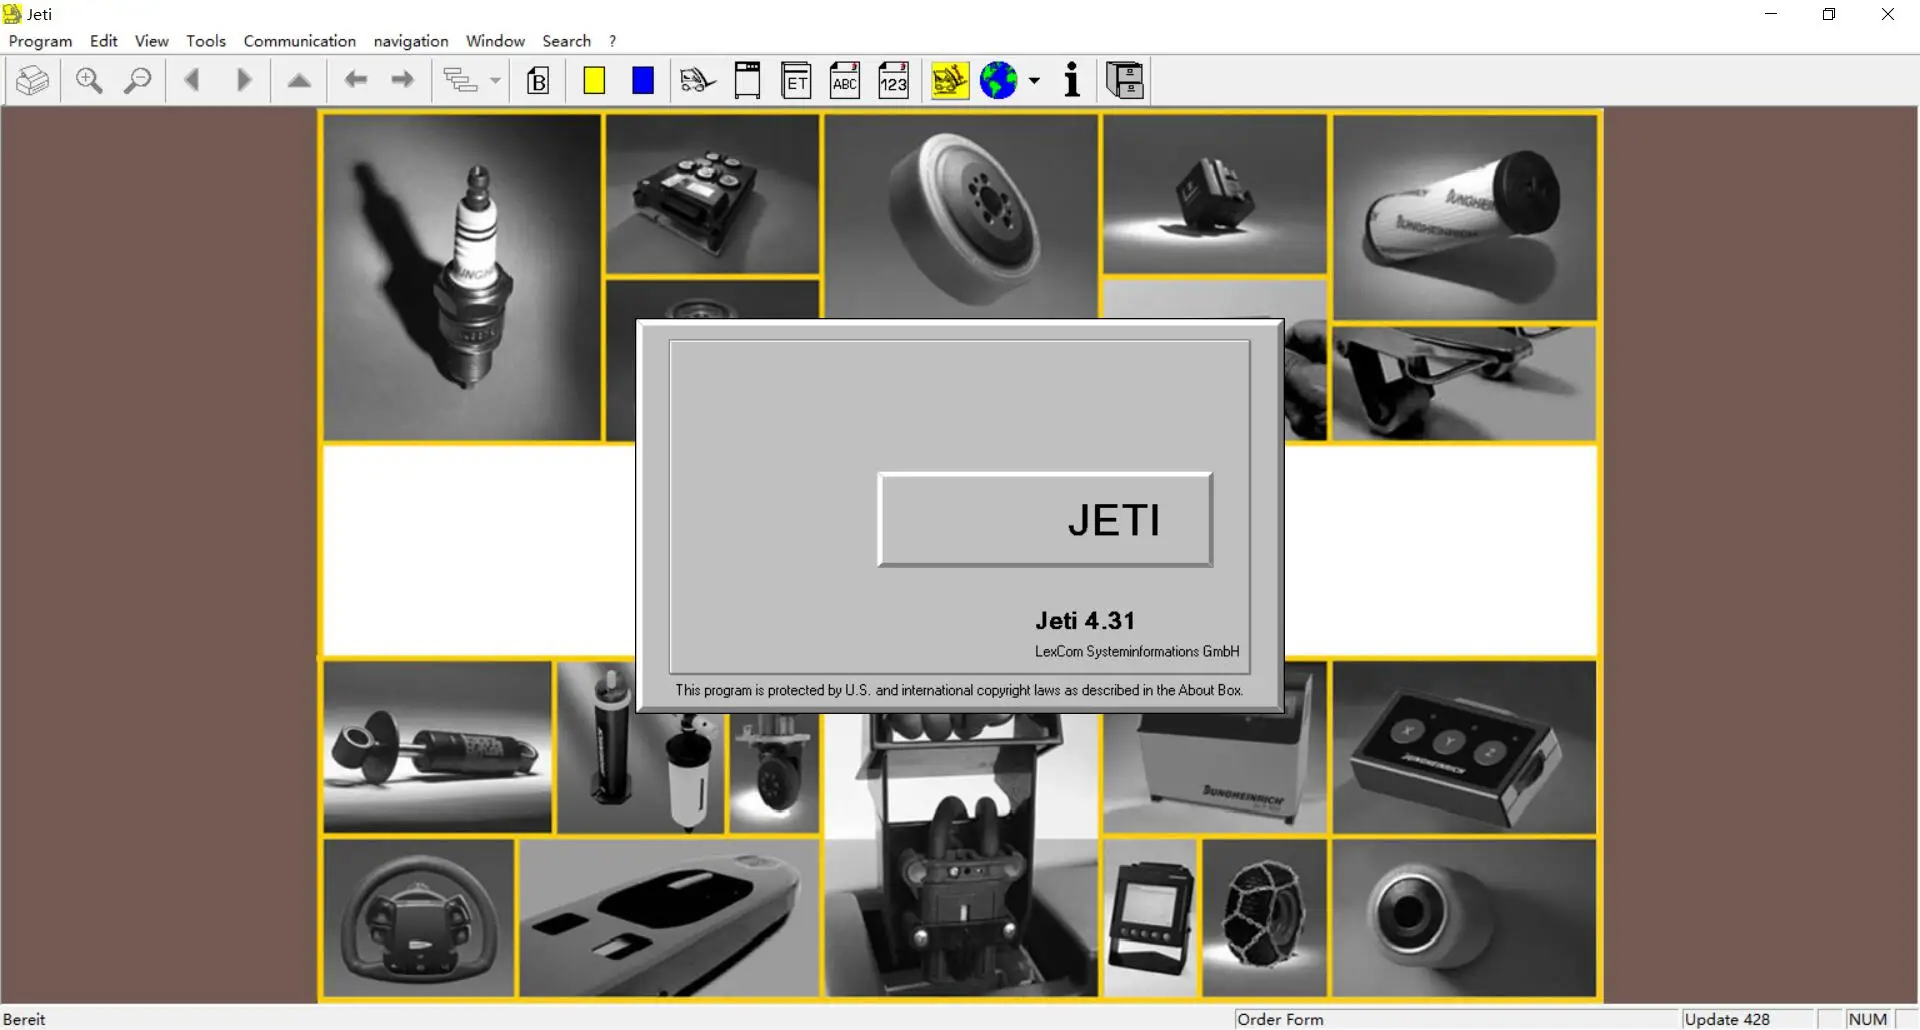1920x1030 pixels.
Task: Open the Program menu
Action: point(41,41)
